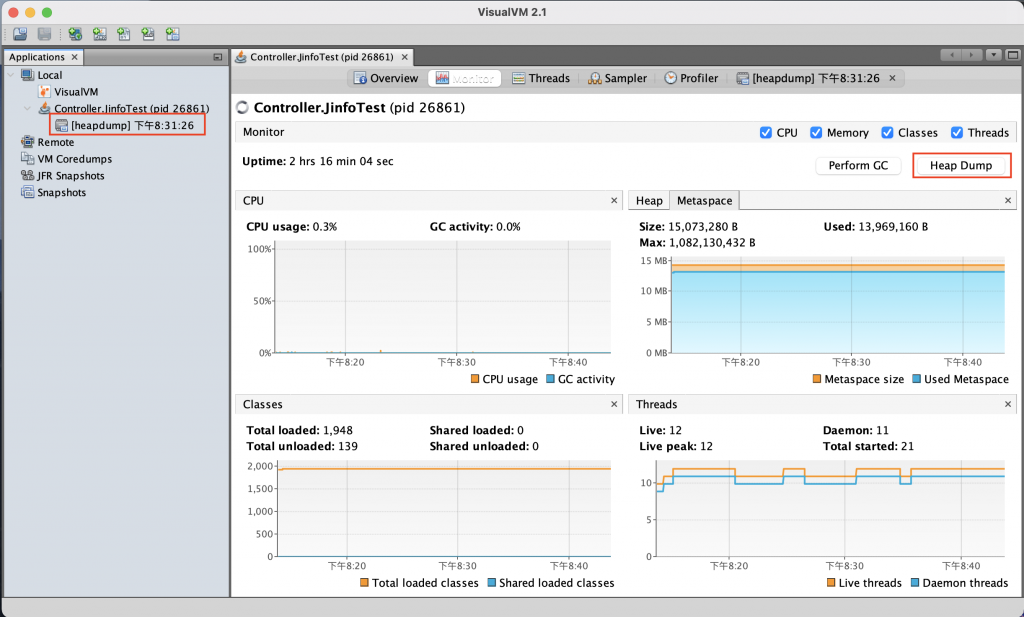Maximize the editor window with the top-right icon
The width and height of the screenshot is (1024, 617).
tap(1013, 55)
